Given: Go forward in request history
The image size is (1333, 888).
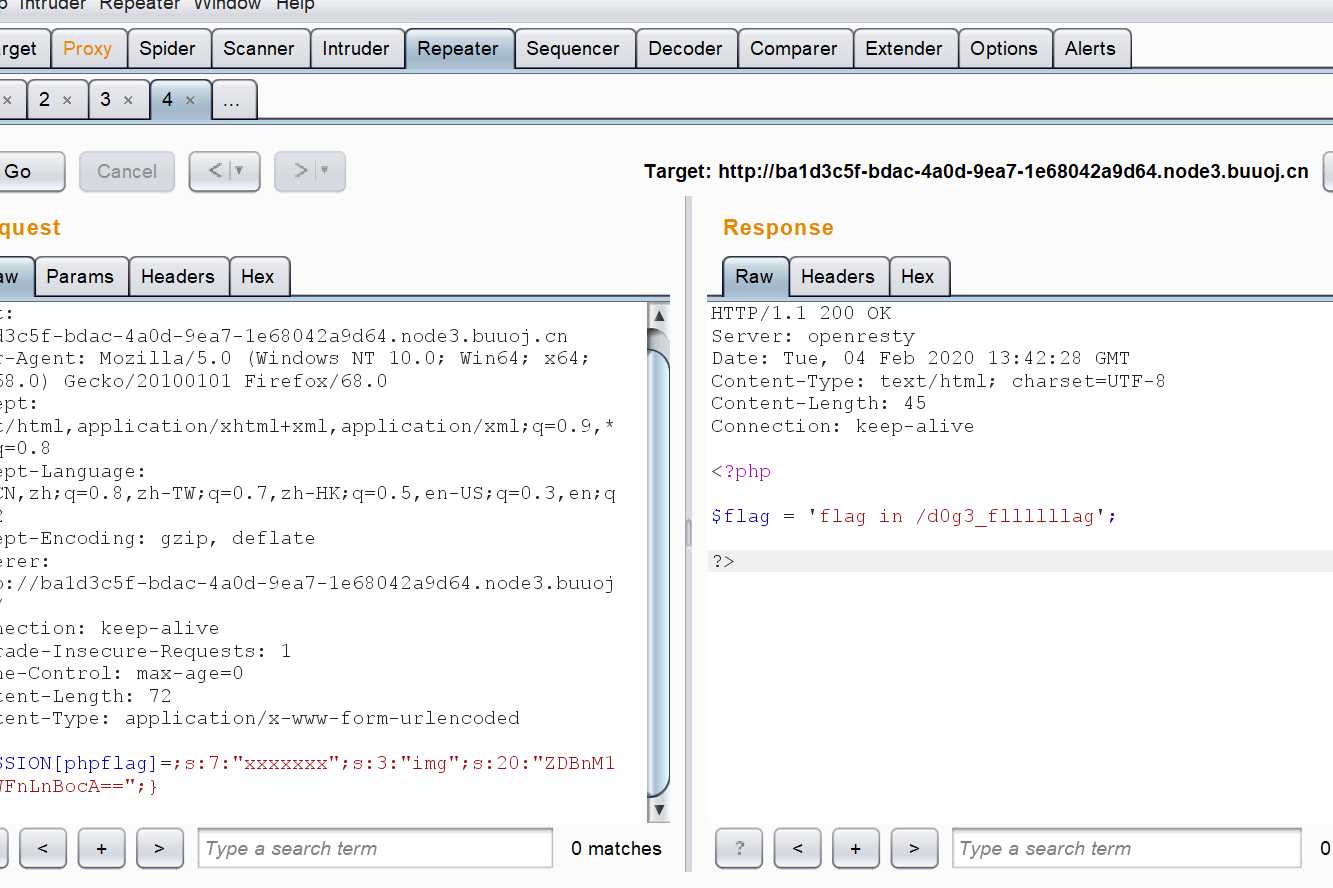Looking at the screenshot, I should click(301, 172).
